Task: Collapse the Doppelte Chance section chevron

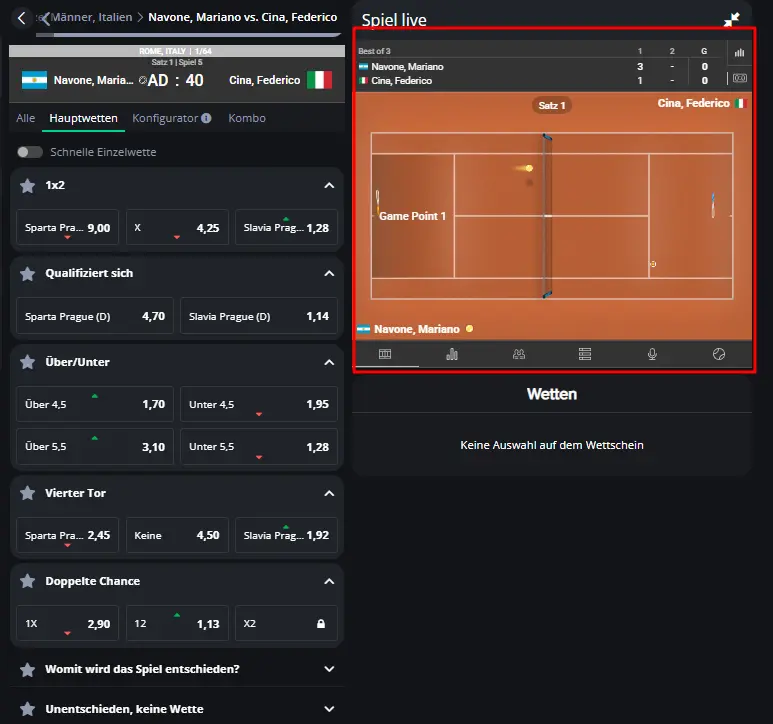Action: point(329,582)
